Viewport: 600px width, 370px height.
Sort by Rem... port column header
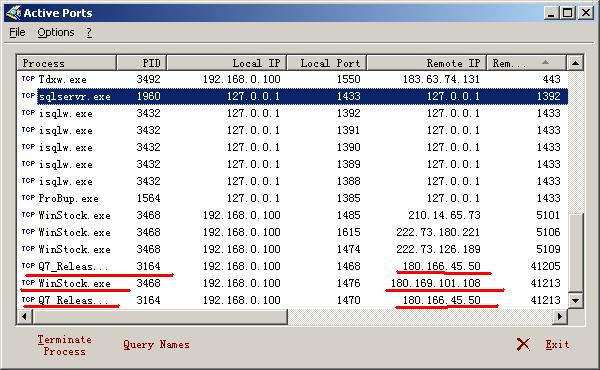tap(526, 63)
